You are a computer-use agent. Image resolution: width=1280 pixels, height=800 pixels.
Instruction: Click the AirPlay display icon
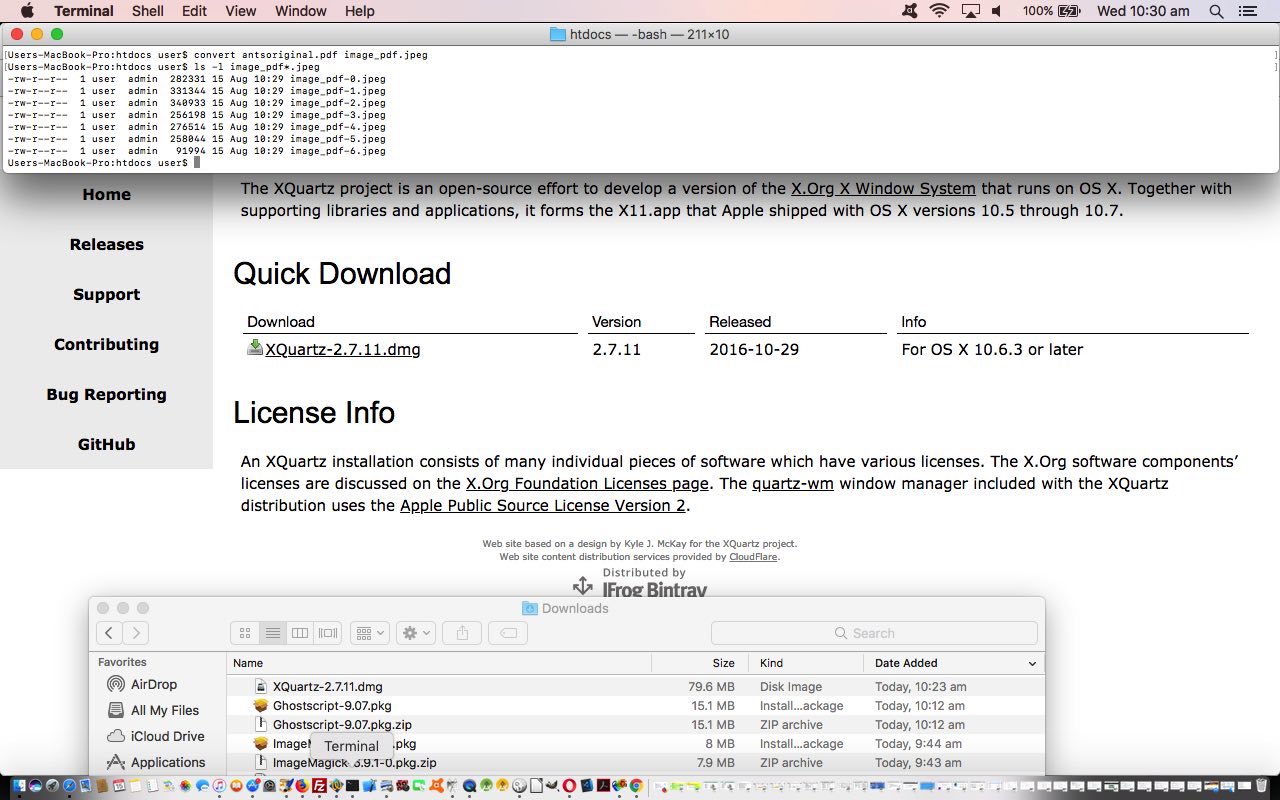click(x=970, y=11)
